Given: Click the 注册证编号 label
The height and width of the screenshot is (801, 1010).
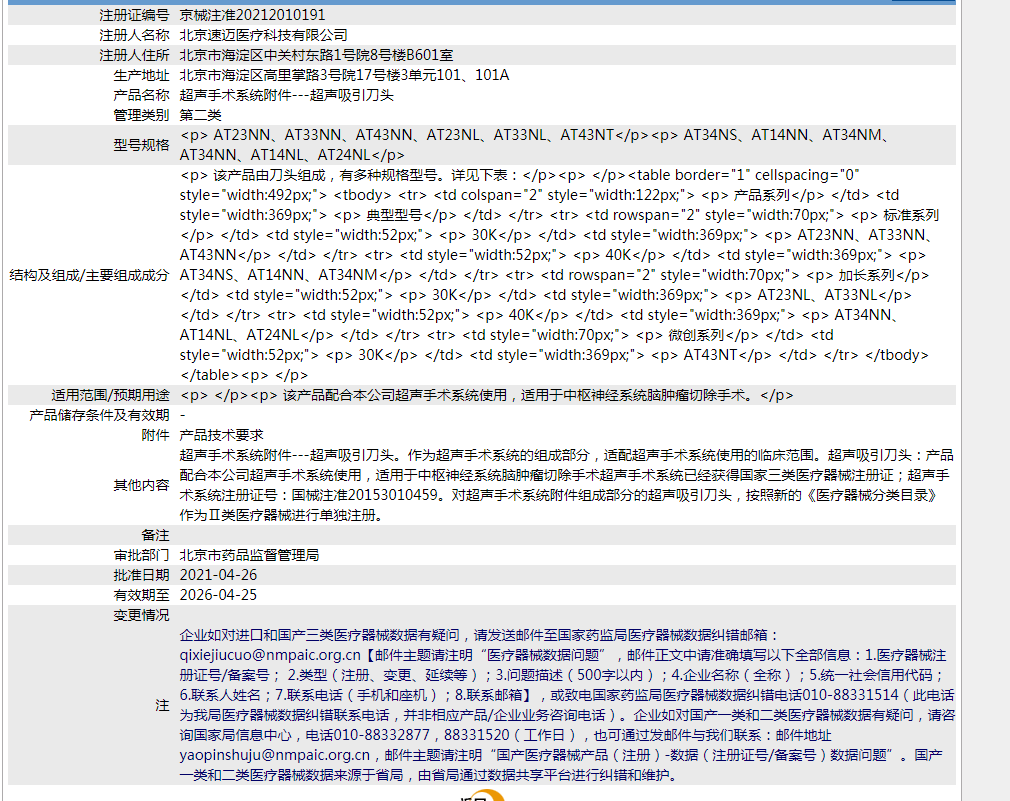Looking at the screenshot, I should (134, 15).
